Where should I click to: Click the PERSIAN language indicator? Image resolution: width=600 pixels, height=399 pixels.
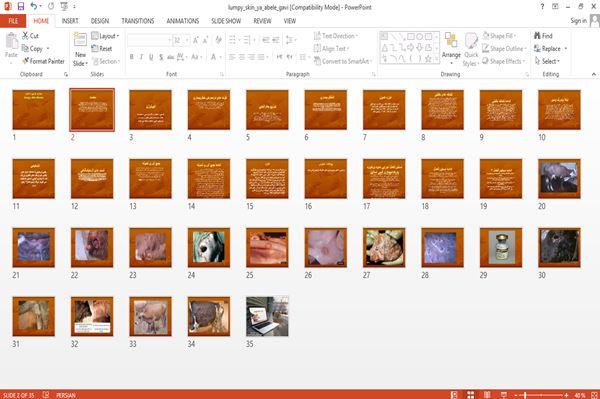point(66,395)
